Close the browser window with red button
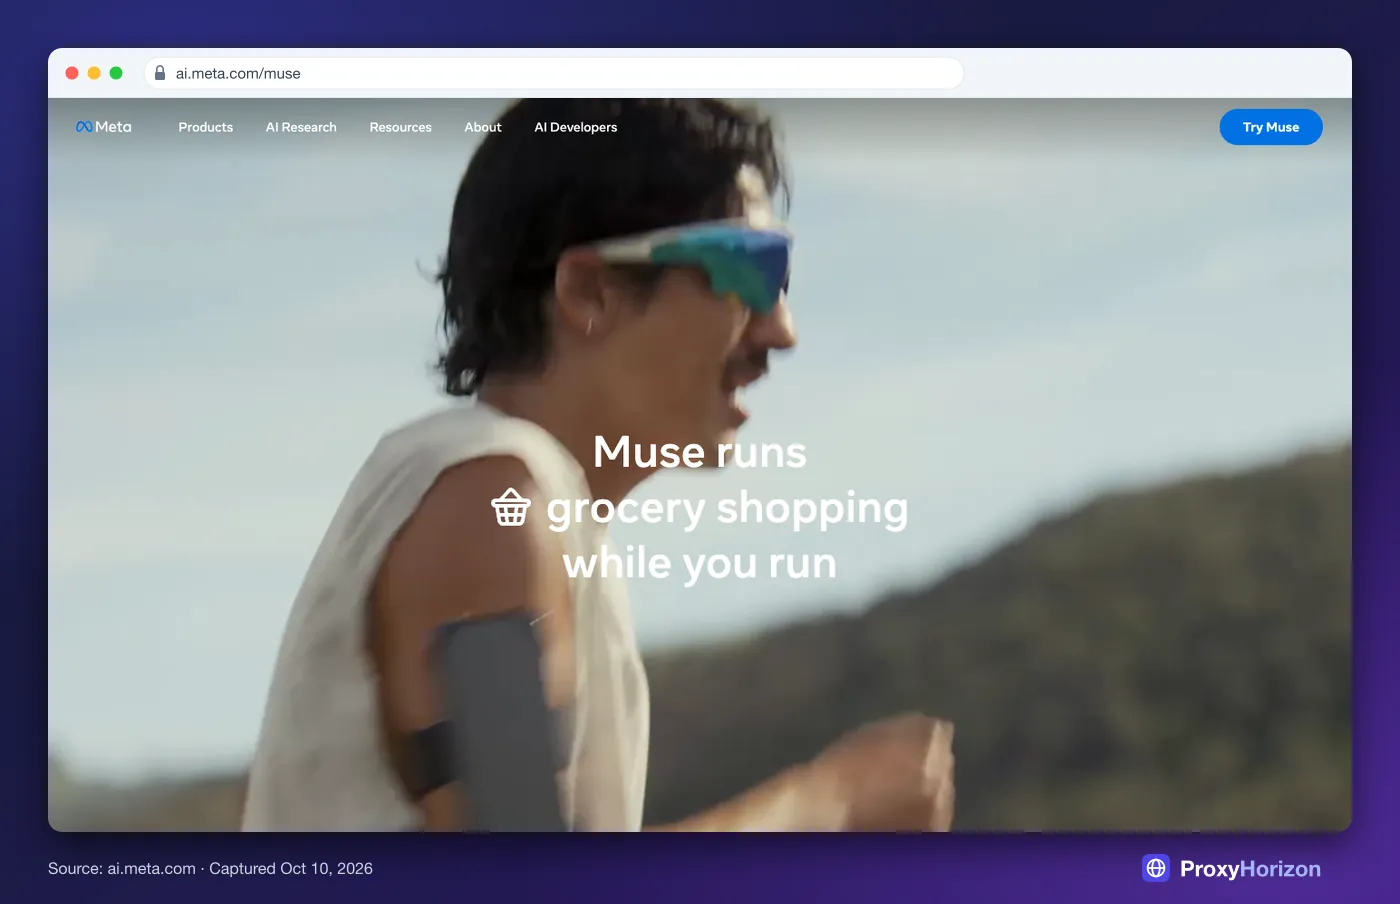Viewport: 1400px width, 904px height. [x=72, y=73]
